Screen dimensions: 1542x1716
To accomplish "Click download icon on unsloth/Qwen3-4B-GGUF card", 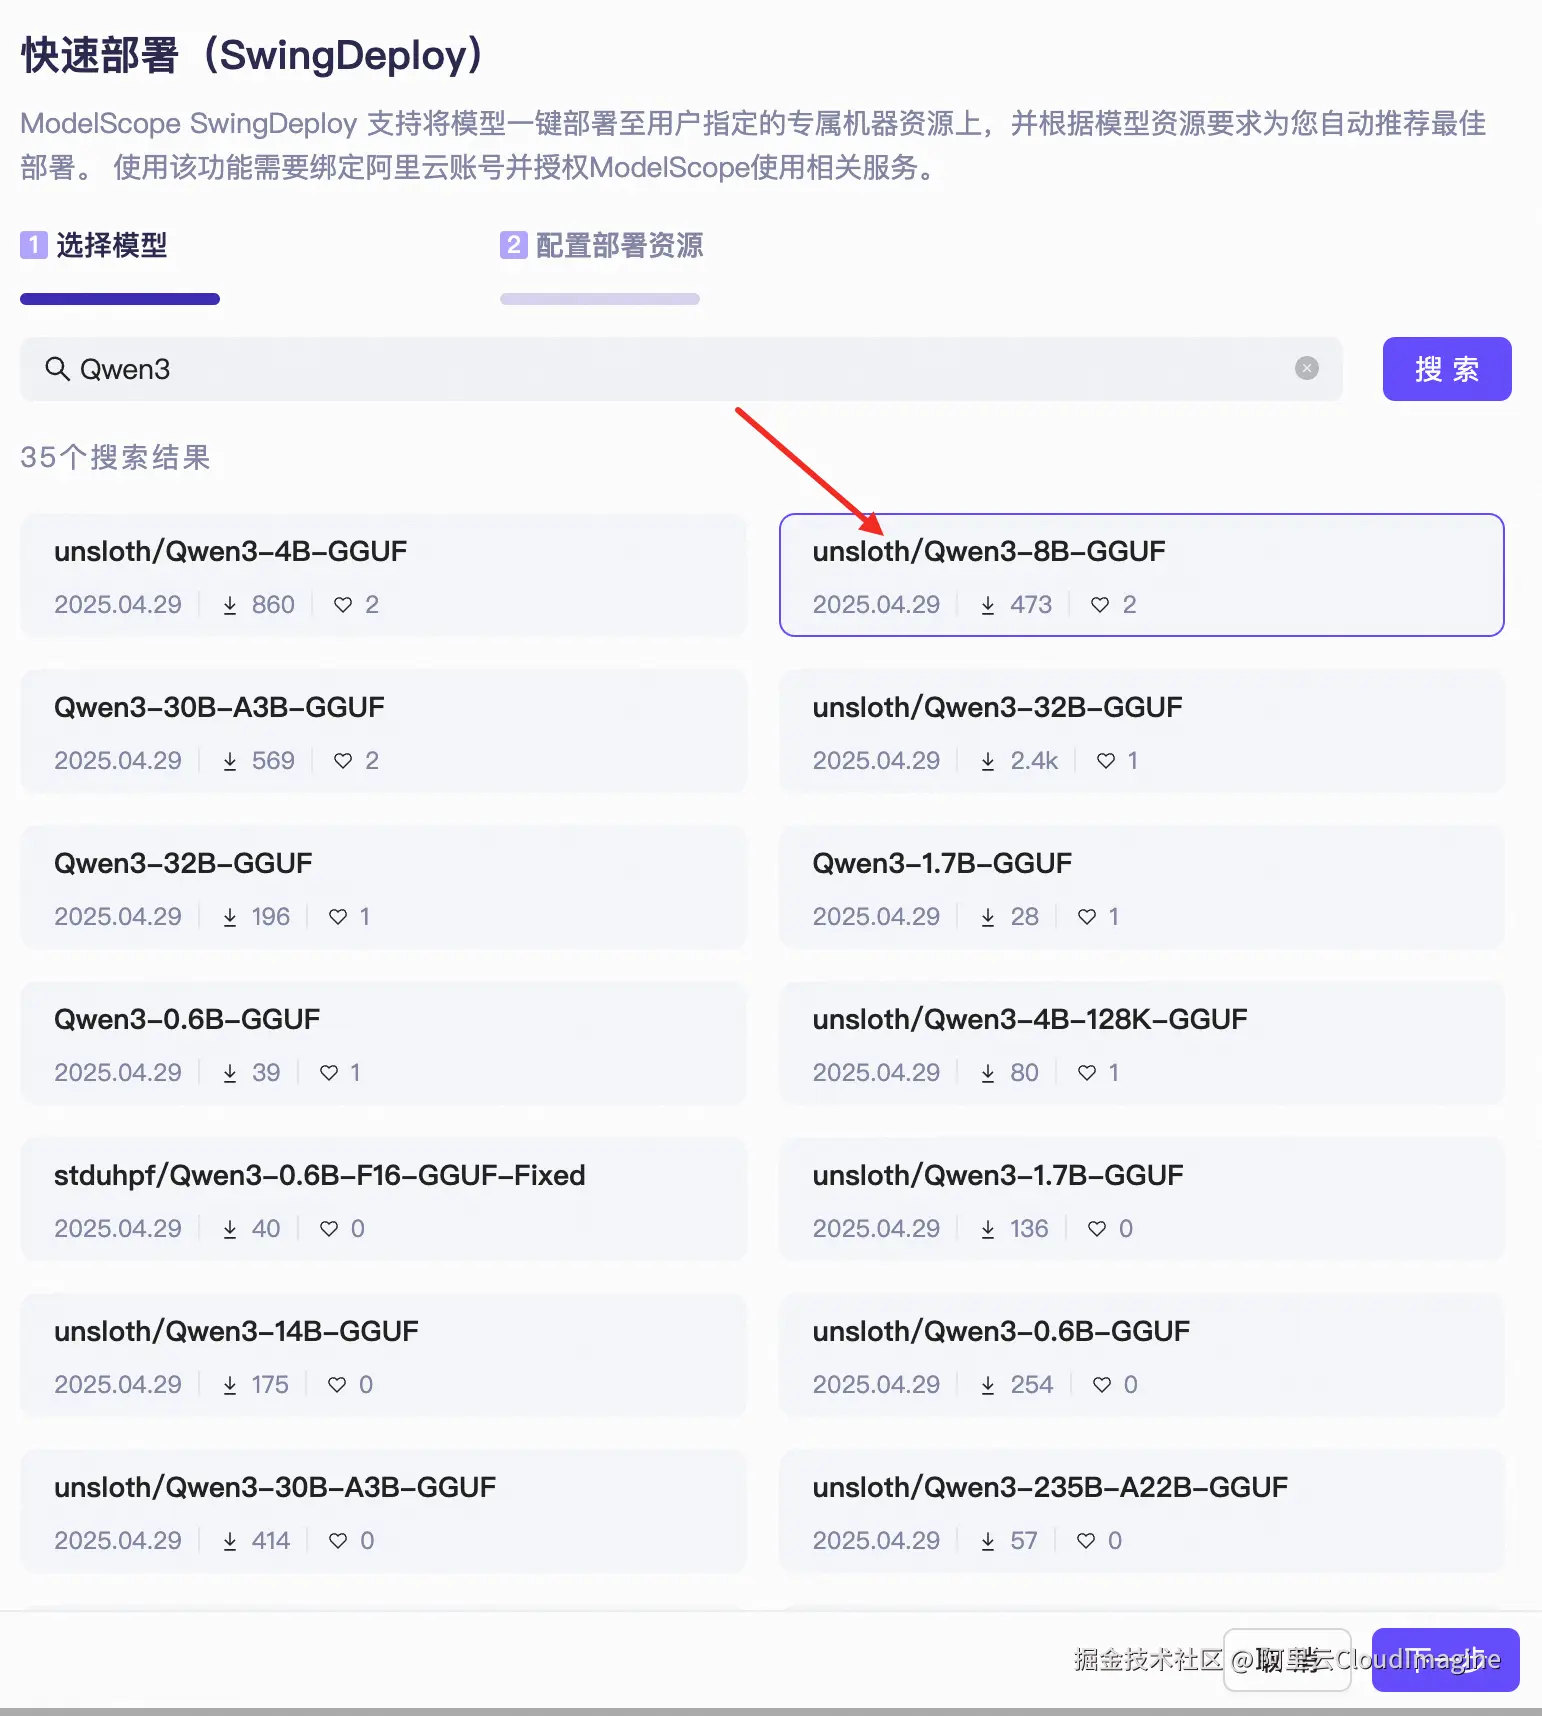I will 230,605.
